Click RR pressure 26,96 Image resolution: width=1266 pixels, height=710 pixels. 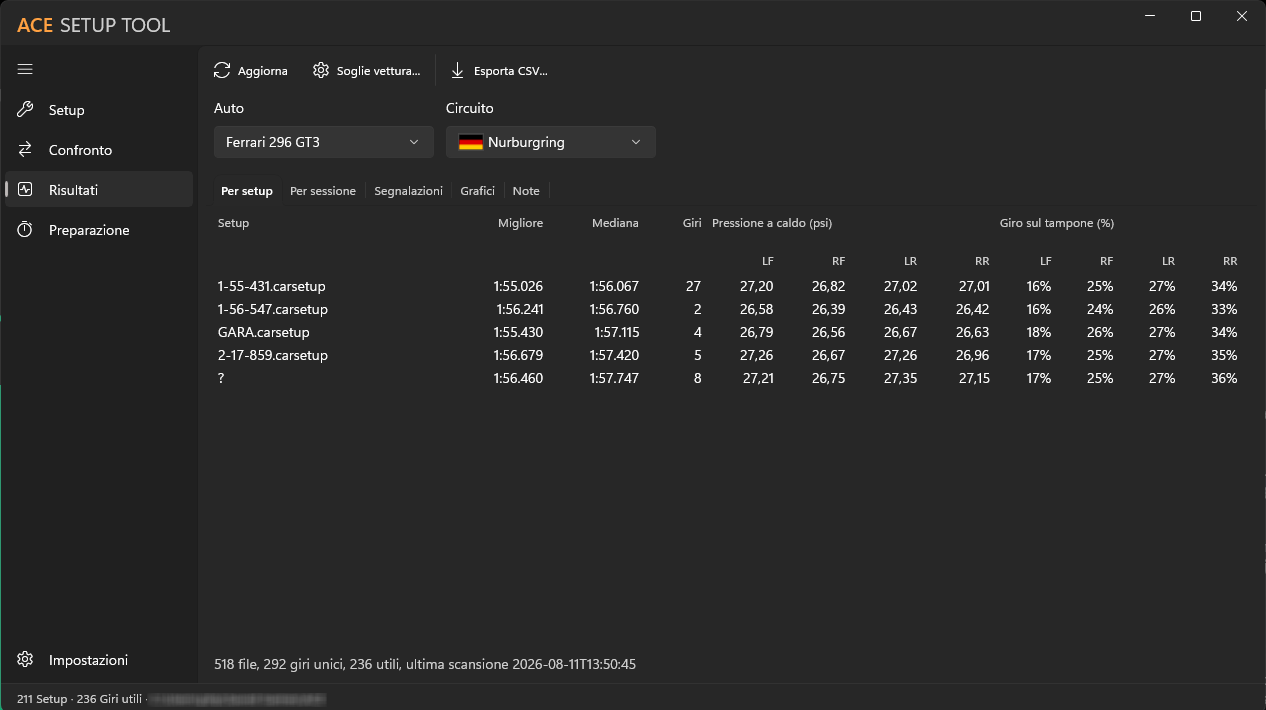click(x=973, y=355)
